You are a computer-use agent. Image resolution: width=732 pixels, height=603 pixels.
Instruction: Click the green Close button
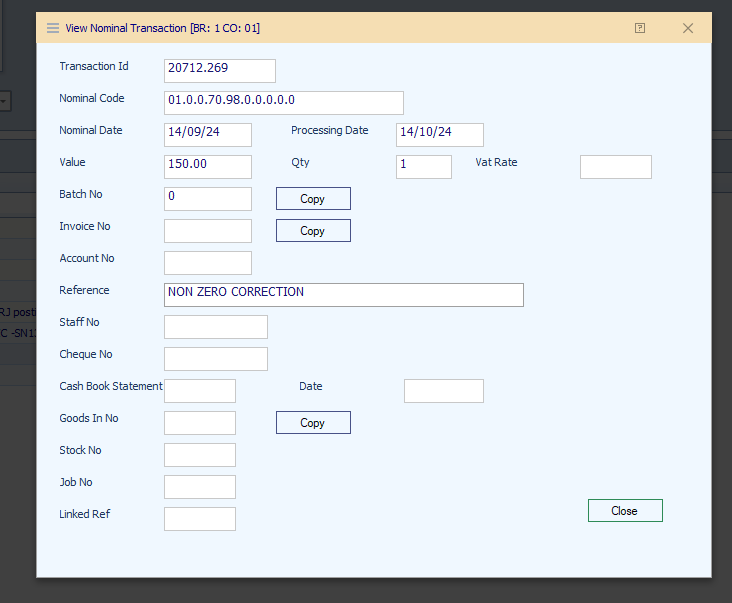pyautogui.click(x=625, y=511)
